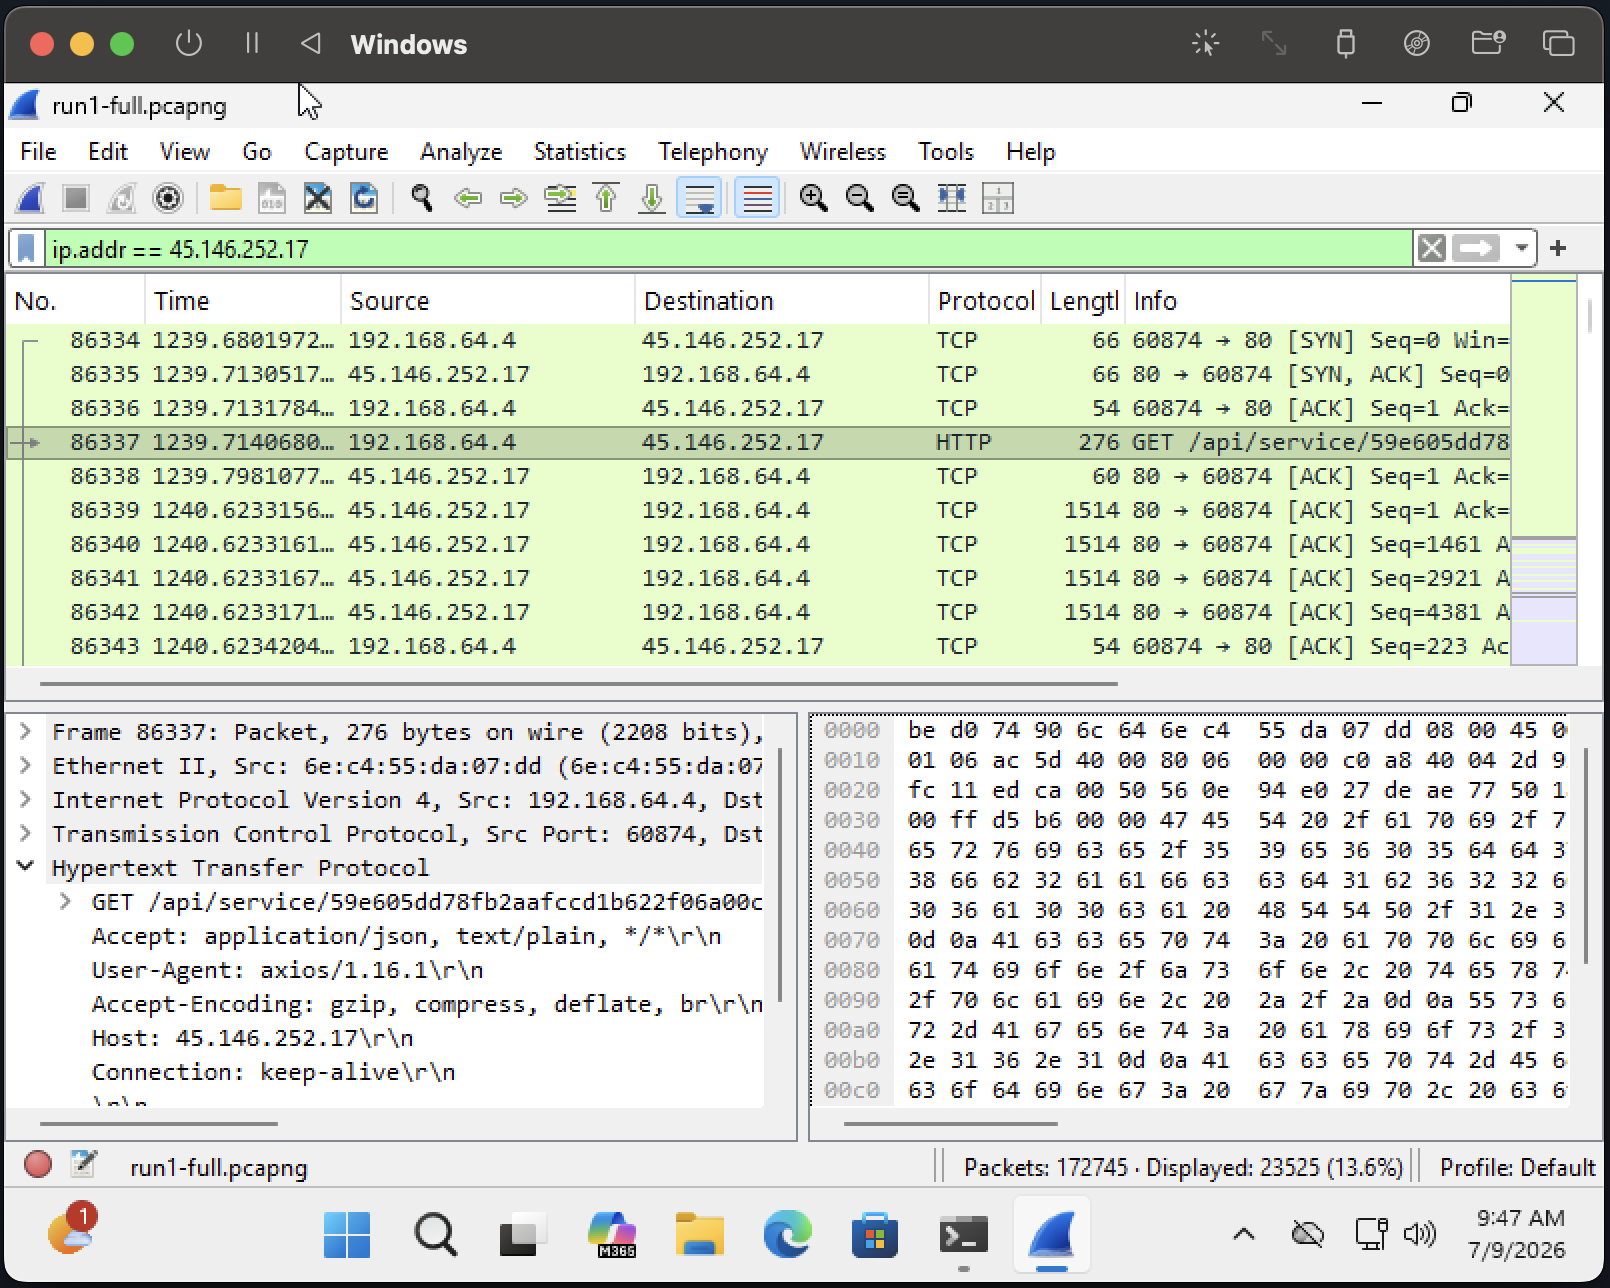Open Microsoft Edge from taskbar
This screenshot has width=1610, height=1288.
pyautogui.click(x=787, y=1235)
